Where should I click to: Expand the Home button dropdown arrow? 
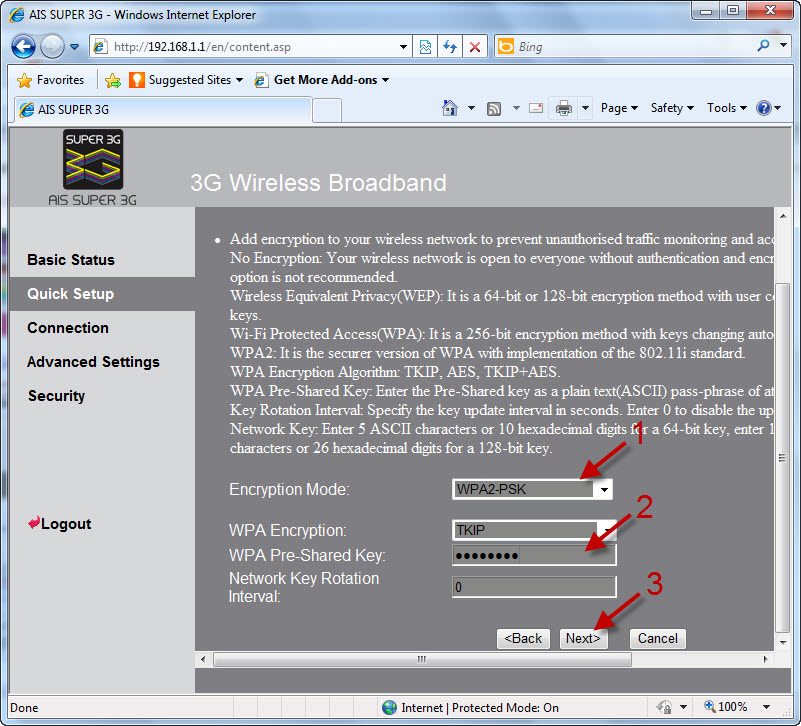click(472, 108)
